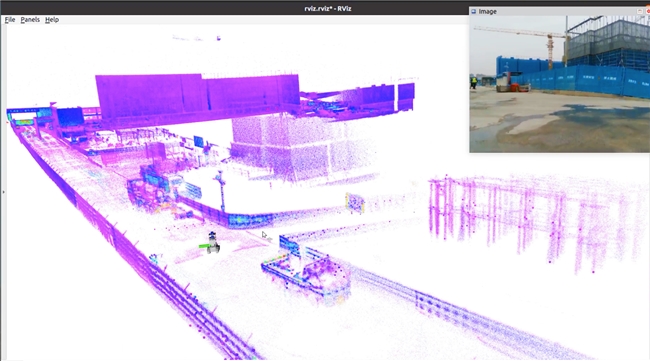Open the Panels menu
This screenshot has width=650, height=361.
point(30,19)
